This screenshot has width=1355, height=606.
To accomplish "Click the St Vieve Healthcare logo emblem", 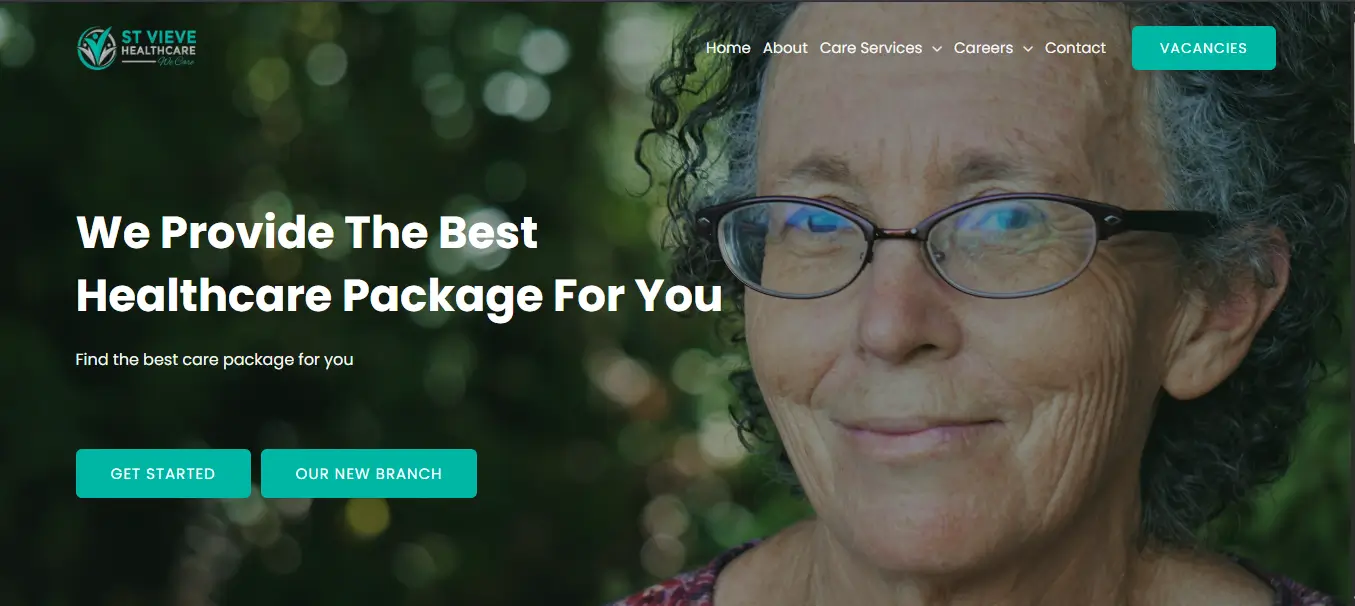I will pyautogui.click(x=97, y=48).
